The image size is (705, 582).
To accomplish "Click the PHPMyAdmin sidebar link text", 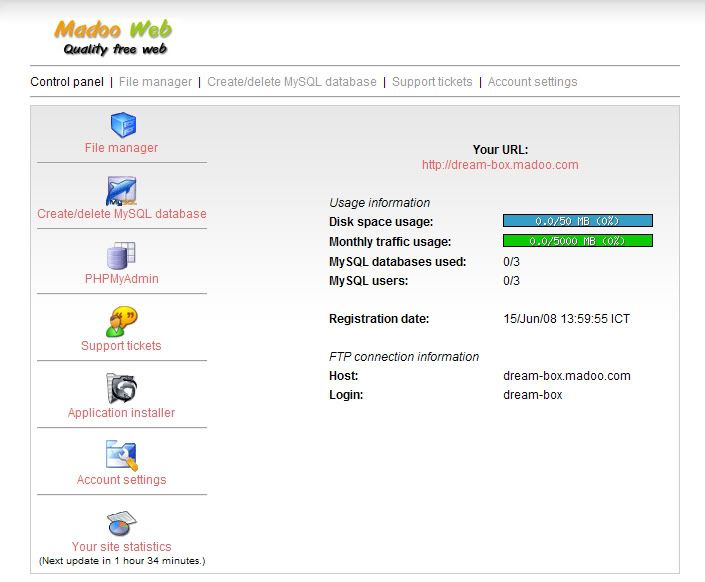I will pyautogui.click(x=121, y=279).
